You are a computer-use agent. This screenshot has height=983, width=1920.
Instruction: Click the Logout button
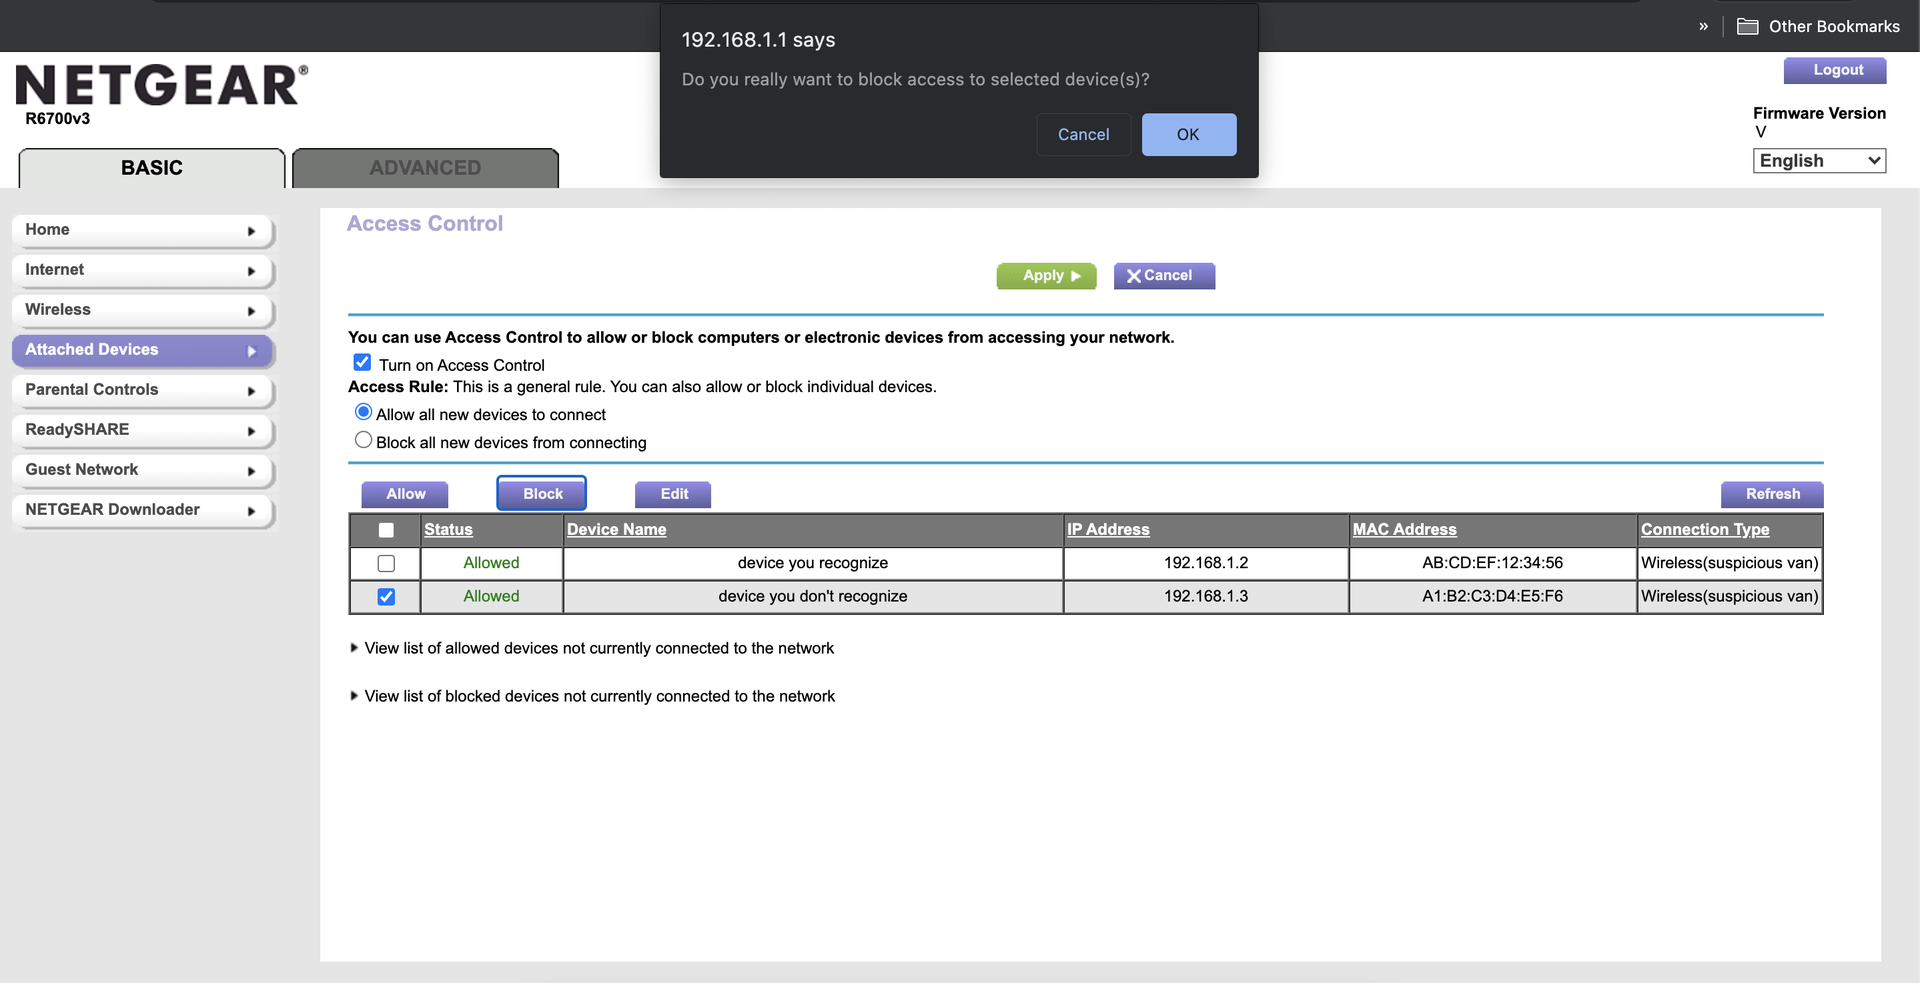[x=1835, y=70]
